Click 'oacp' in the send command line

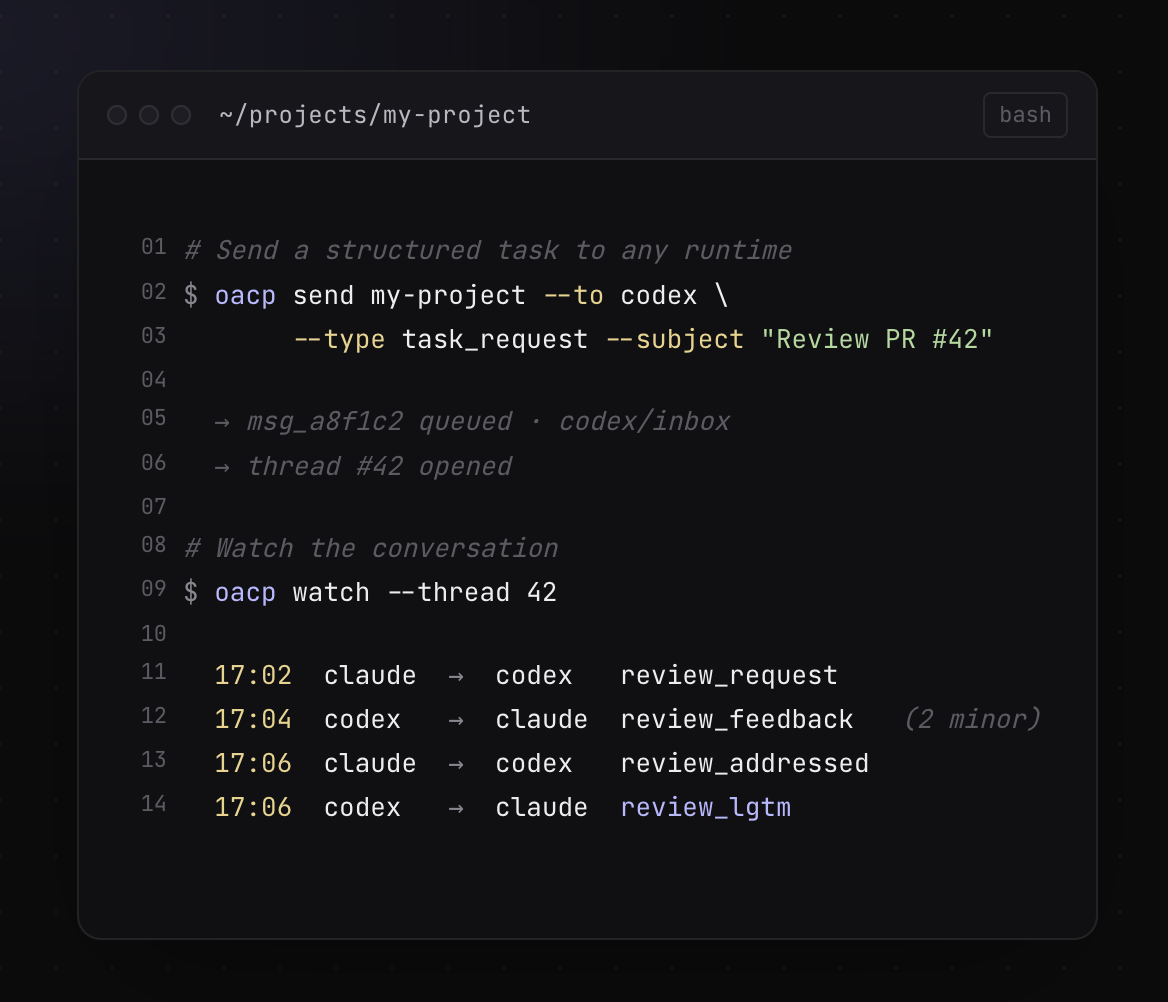245,296
